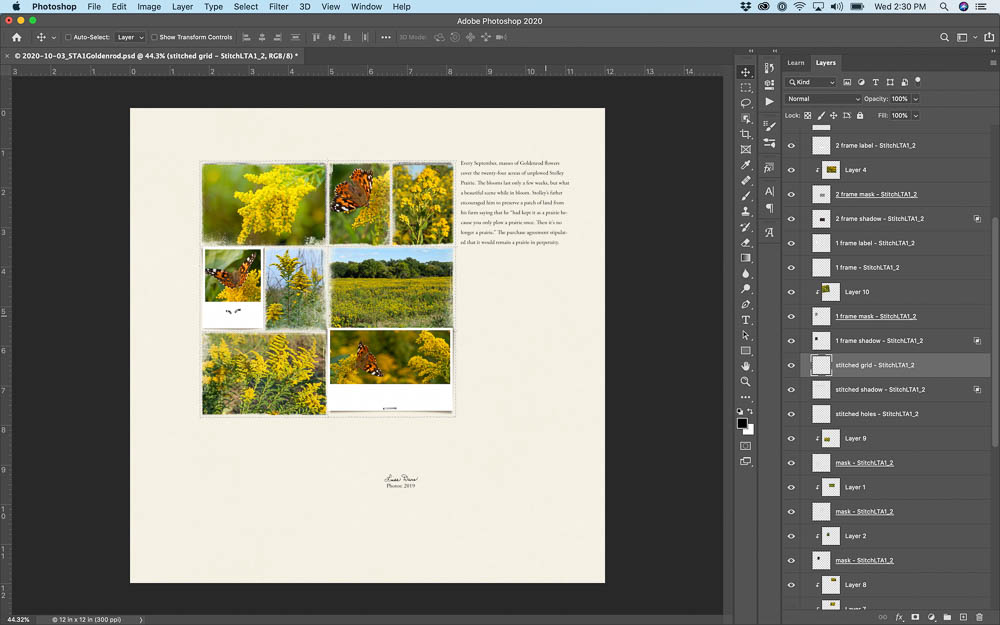
Task: Select the Dodge tool
Action: click(745, 289)
